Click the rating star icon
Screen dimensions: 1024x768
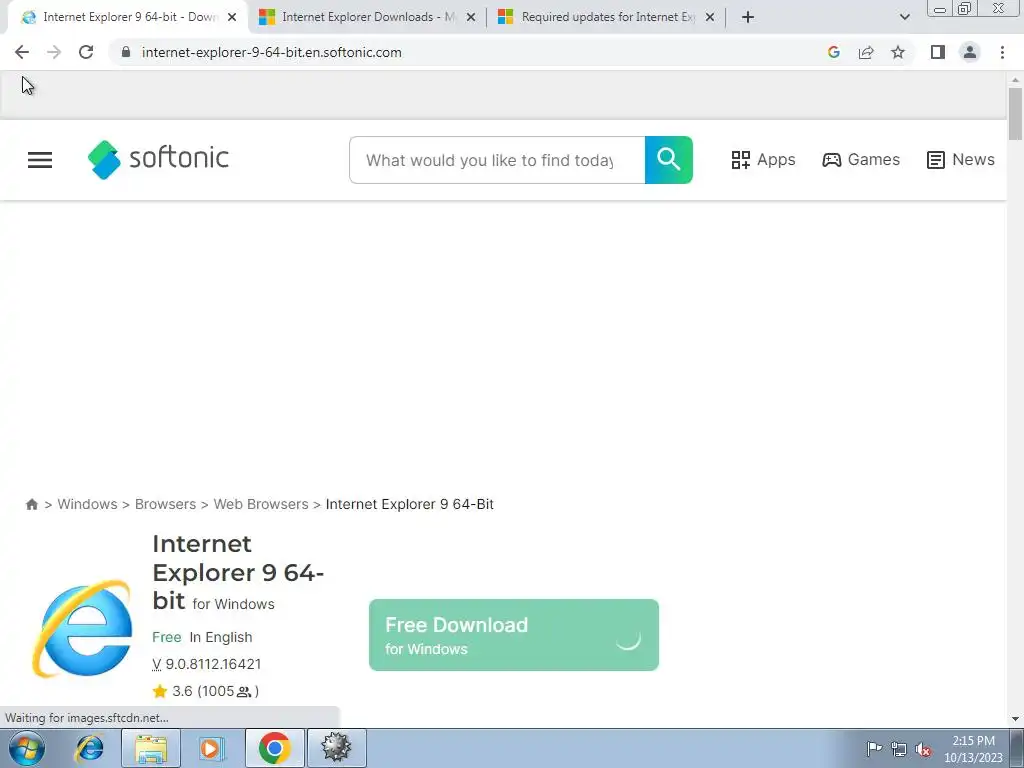159,691
